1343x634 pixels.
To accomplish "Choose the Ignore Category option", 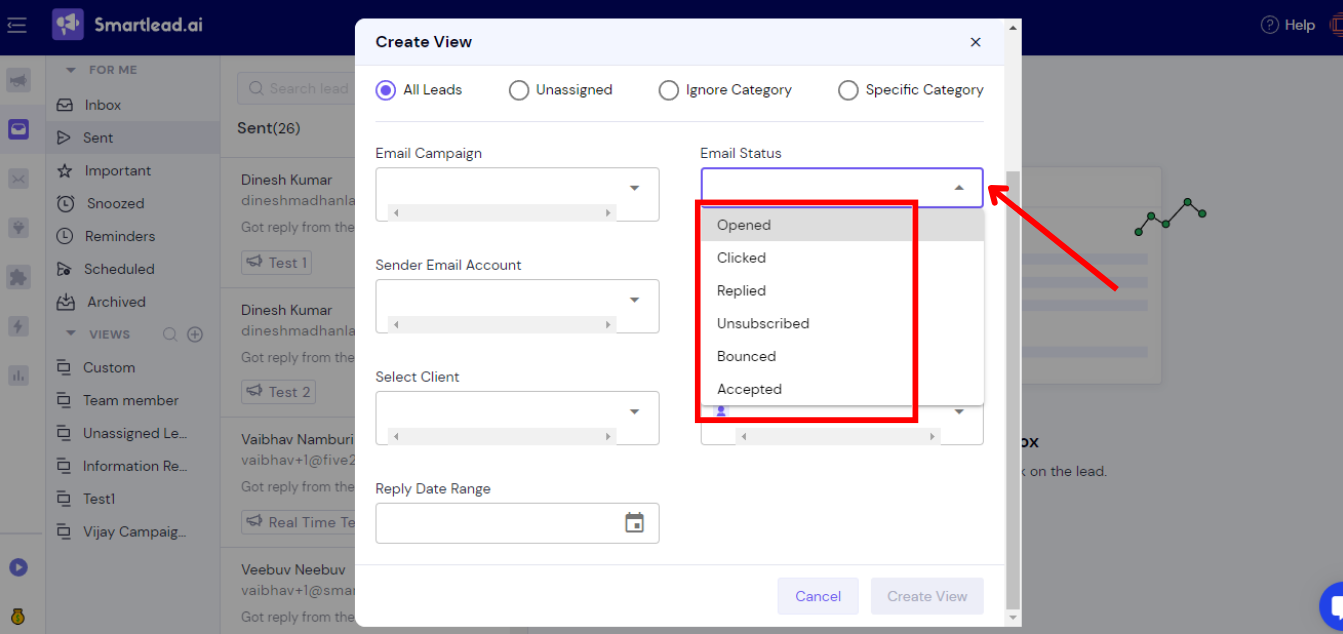I will pos(668,90).
